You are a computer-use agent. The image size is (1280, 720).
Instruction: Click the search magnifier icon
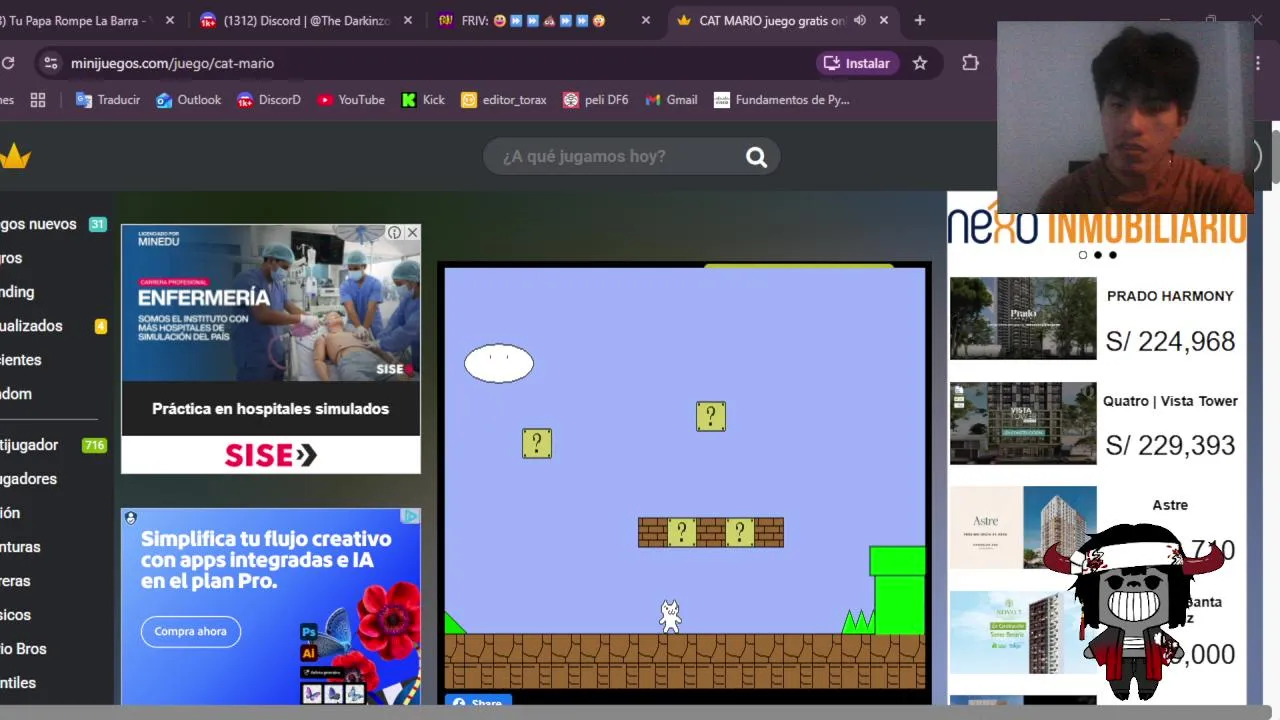click(756, 157)
